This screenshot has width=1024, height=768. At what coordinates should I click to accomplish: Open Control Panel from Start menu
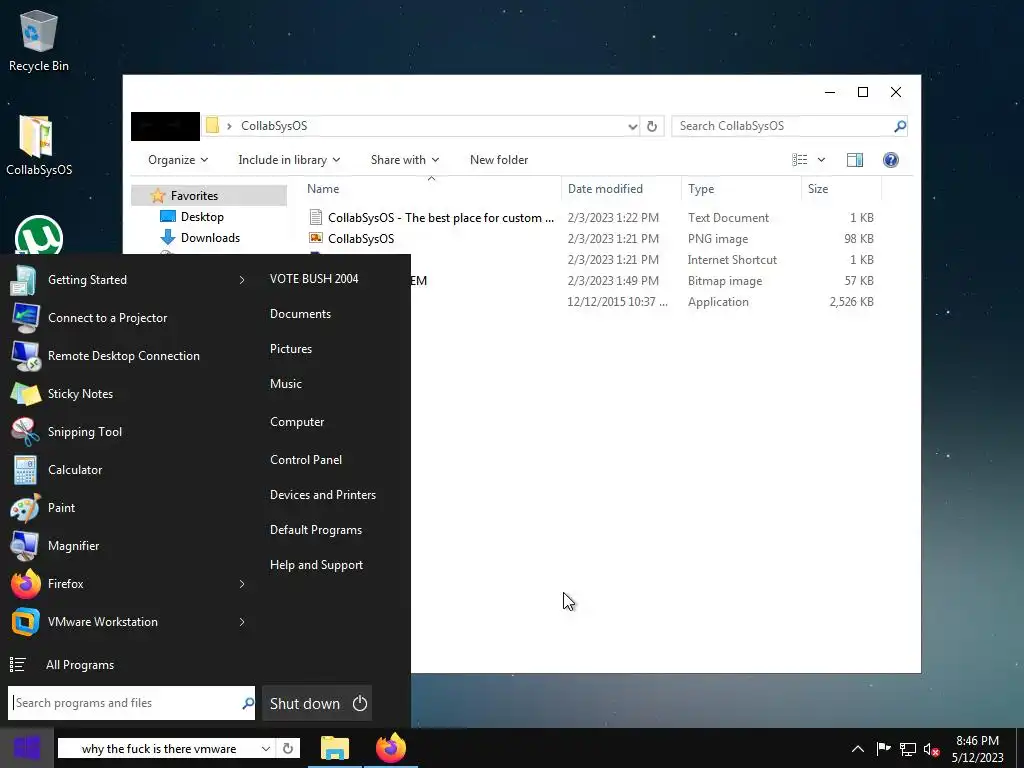pos(306,460)
